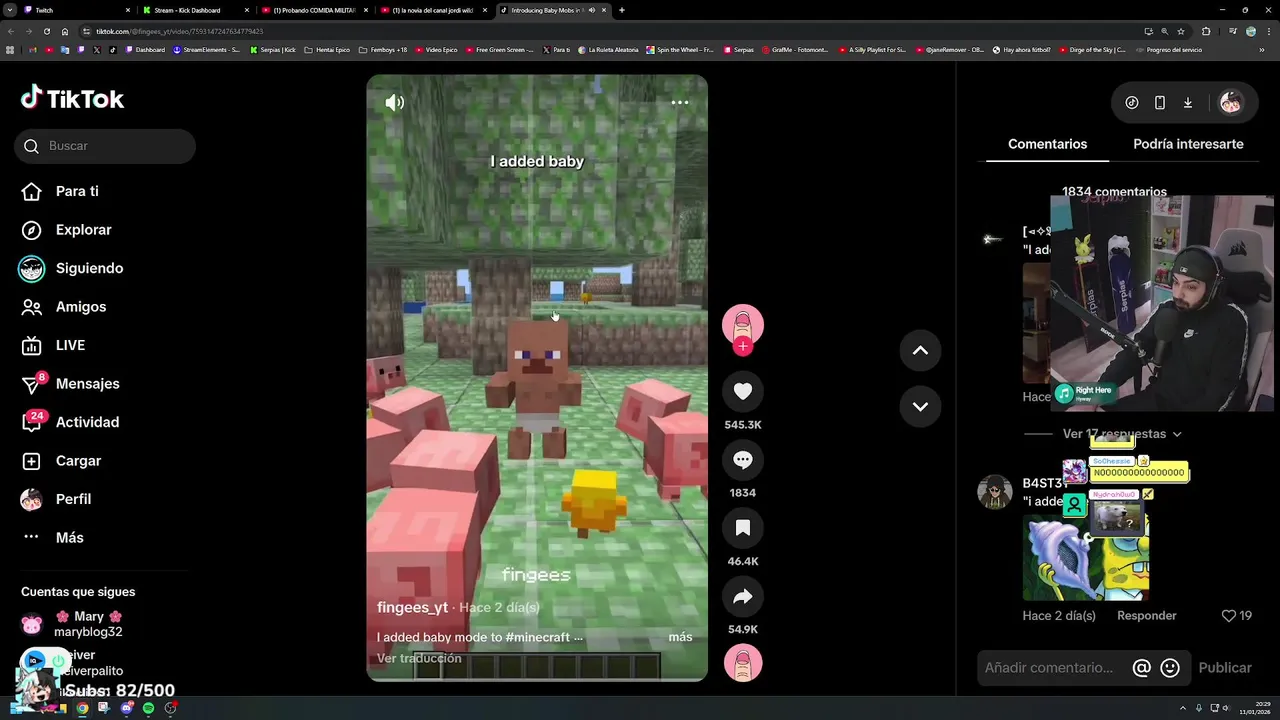Follow creator using the red plus badge

coord(743,347)
